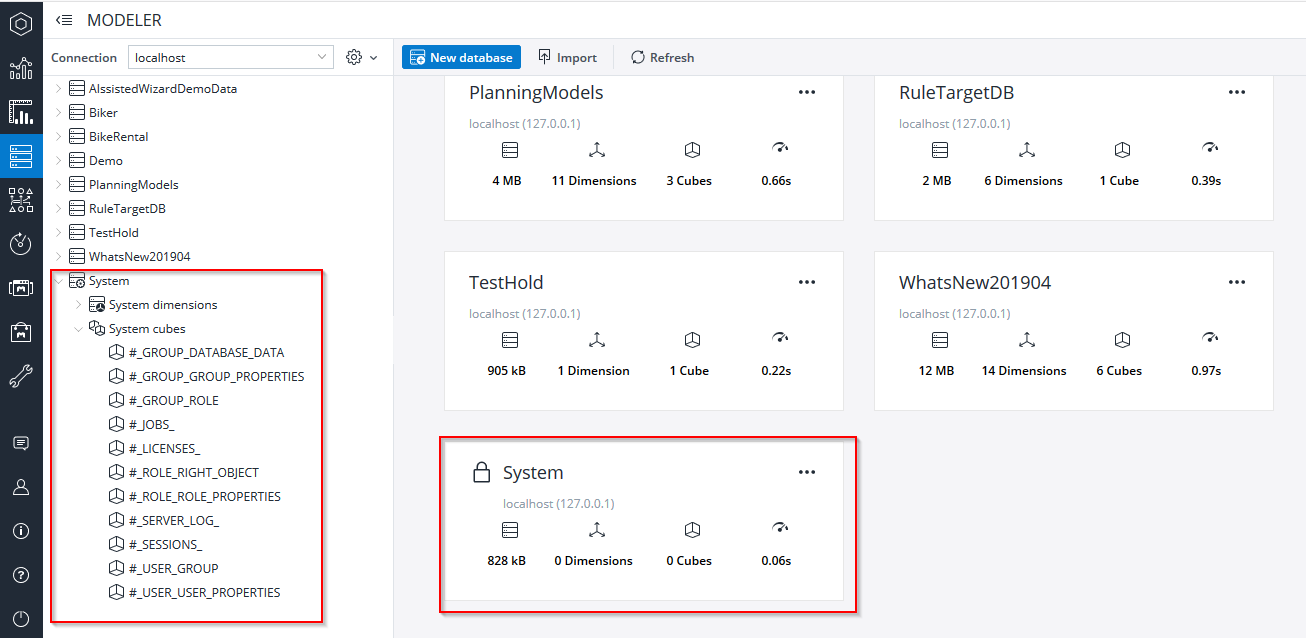Click the wrench administration icon in sidebar
Viewport: 1306px width, 638px height.
tap(21, 376)
